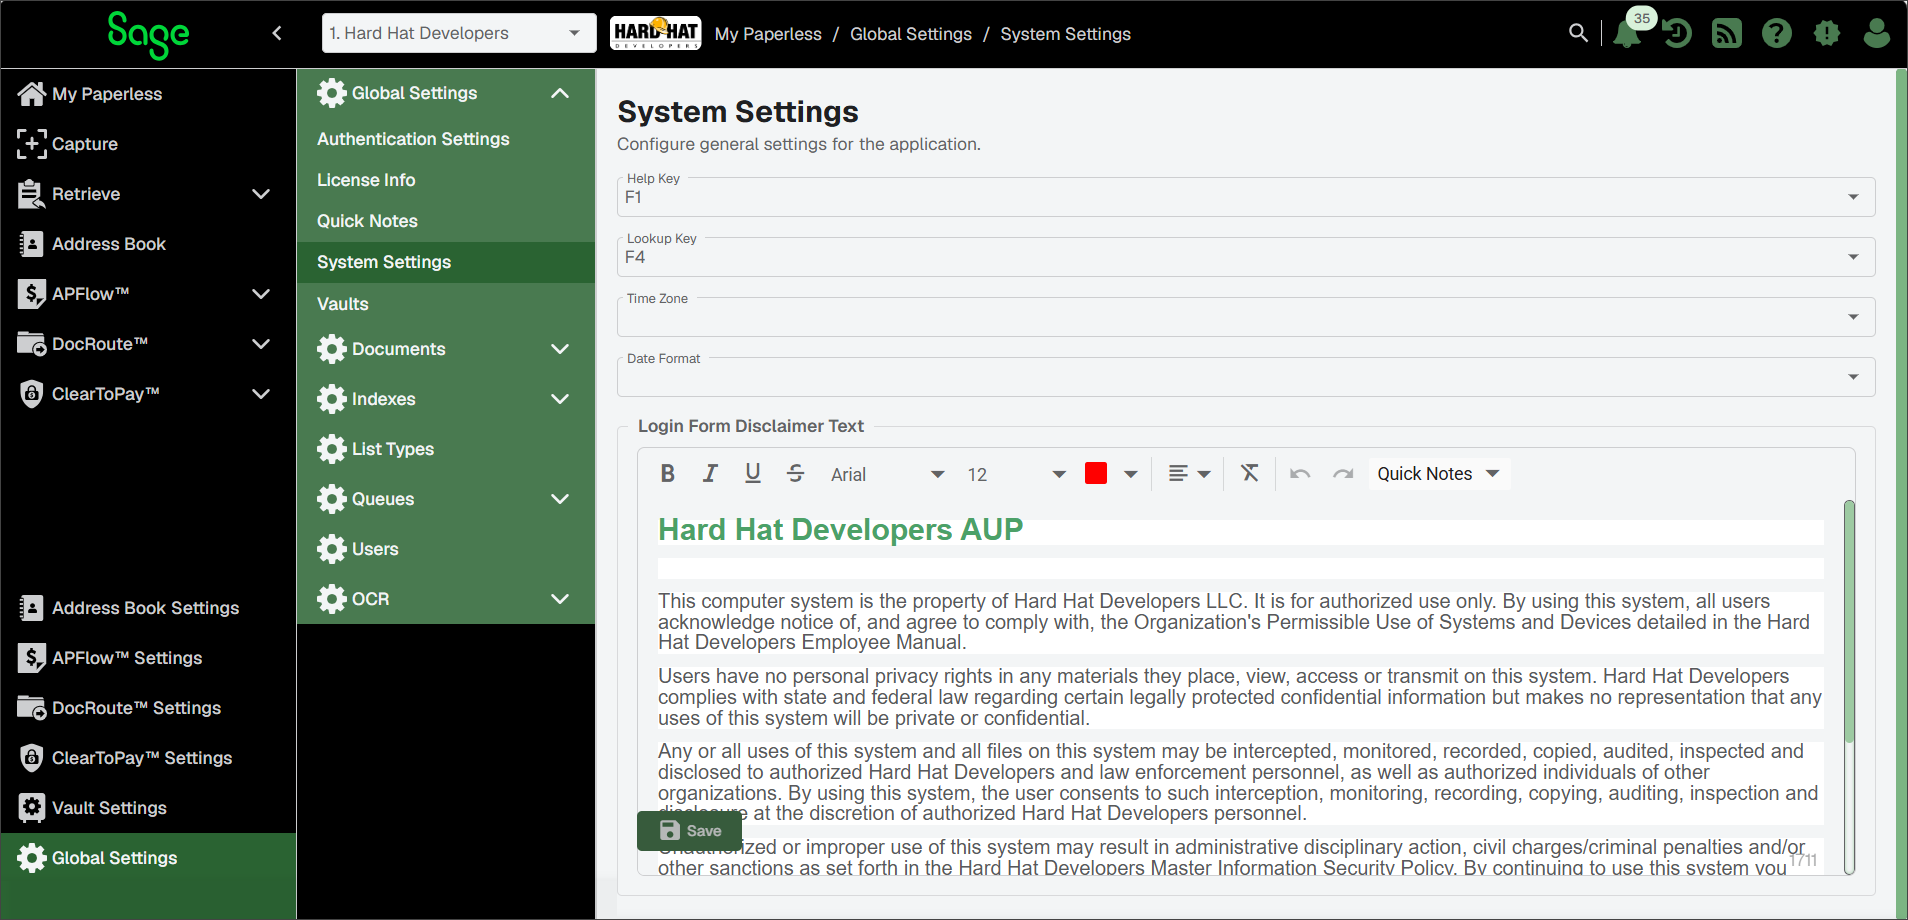Open the history clock icon
The image size is (1908, 920).
(1677, 34)
